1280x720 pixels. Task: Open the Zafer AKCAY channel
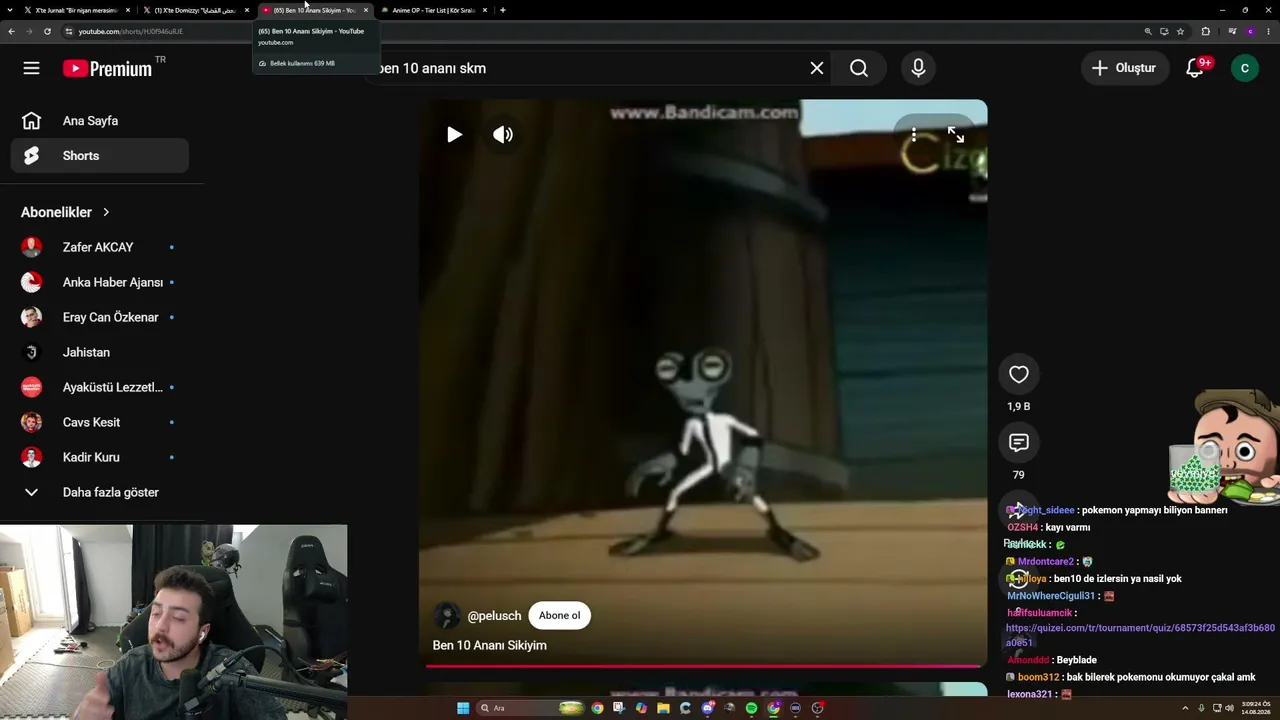click(x=99, y=247)
